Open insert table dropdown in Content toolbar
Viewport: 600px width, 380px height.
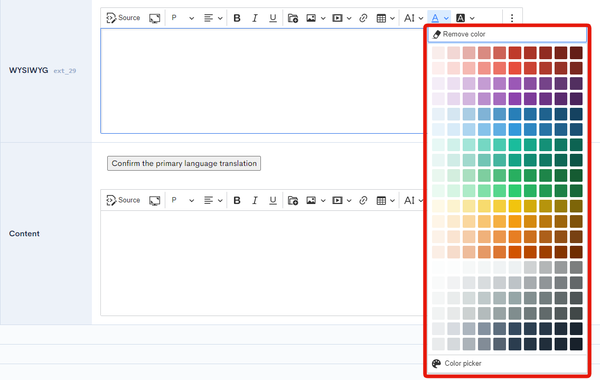coord(385,200)
